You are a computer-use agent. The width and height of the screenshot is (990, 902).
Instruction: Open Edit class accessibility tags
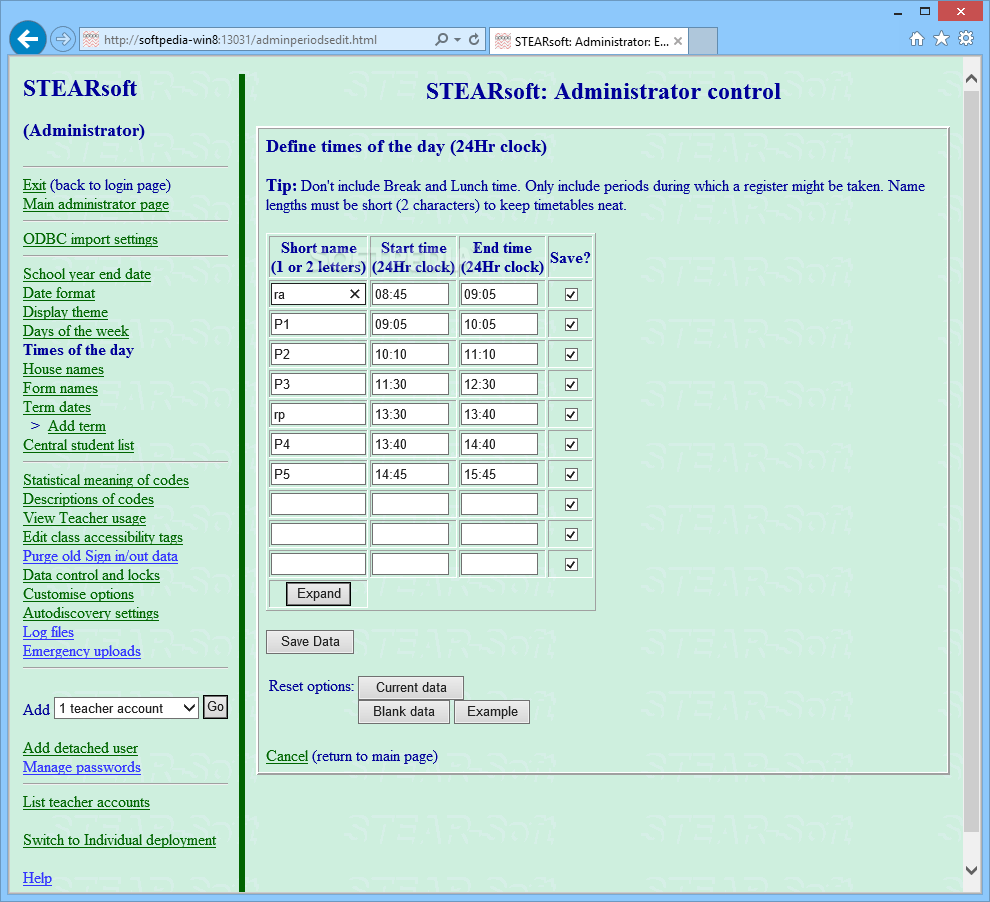tap(103, 537)
